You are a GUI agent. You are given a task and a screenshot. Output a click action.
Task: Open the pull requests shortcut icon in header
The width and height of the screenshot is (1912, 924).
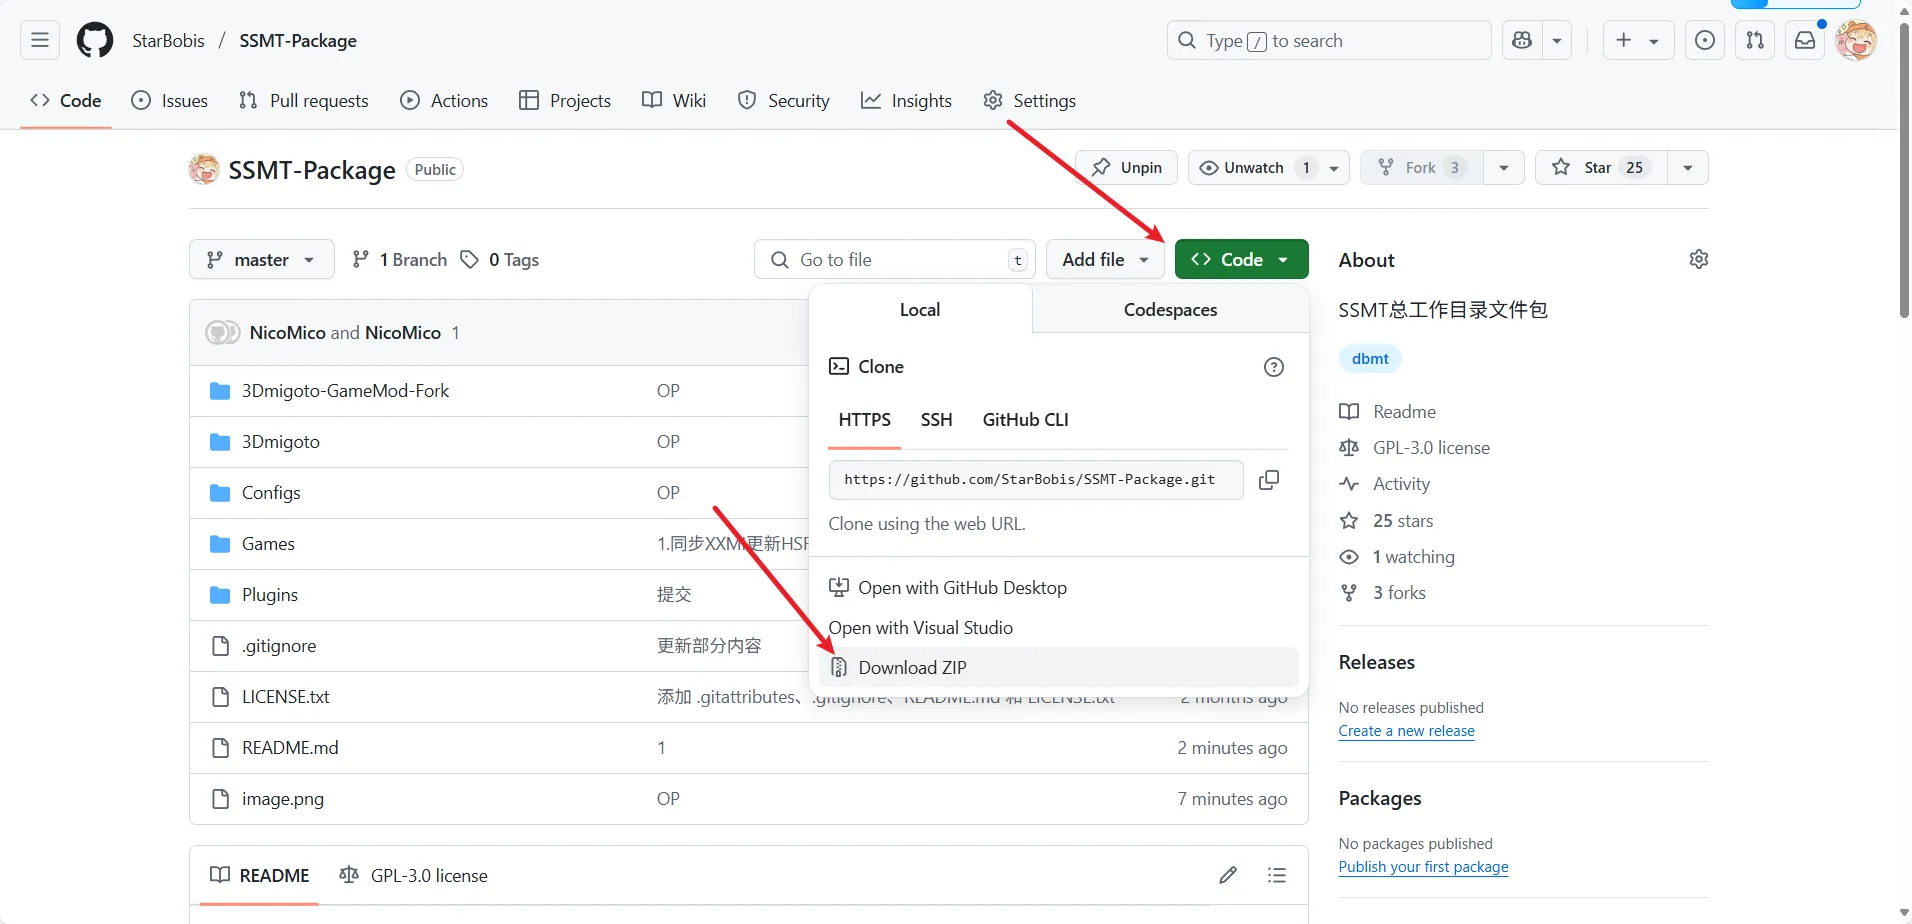pos(1755,40)
